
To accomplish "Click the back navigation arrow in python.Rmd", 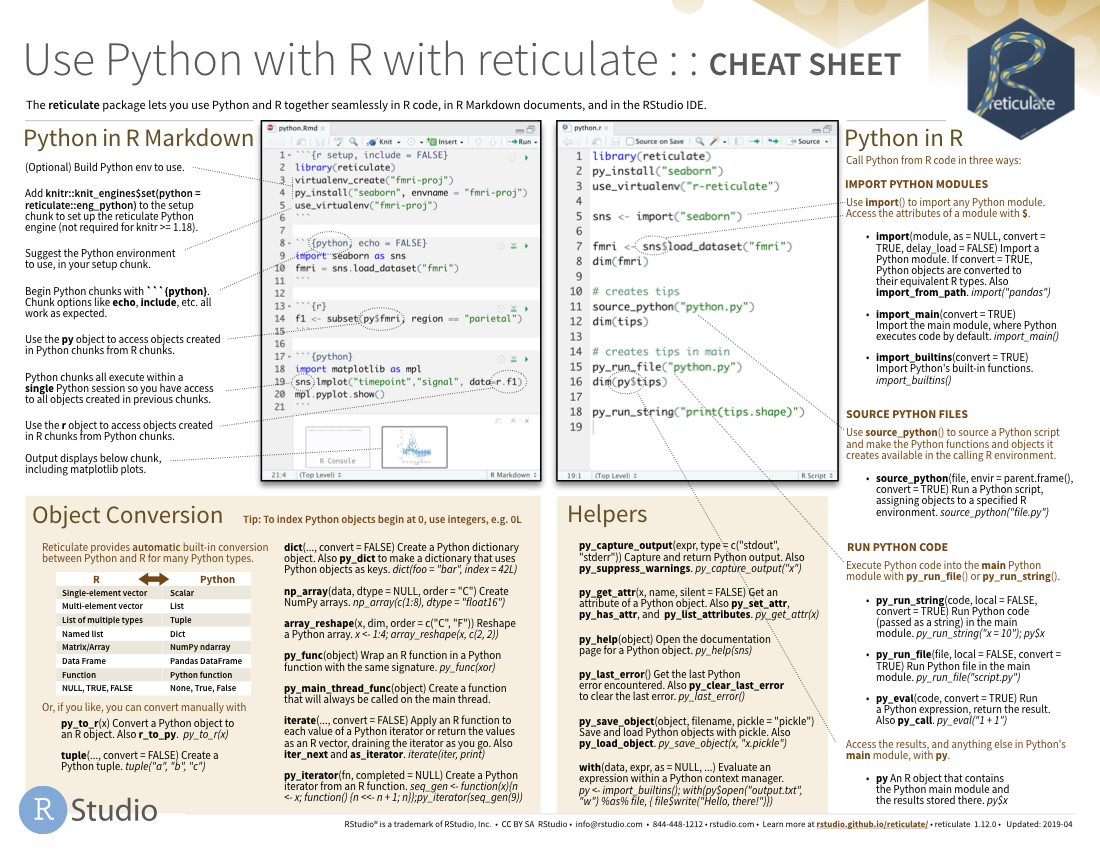I will tap(272, 141).
